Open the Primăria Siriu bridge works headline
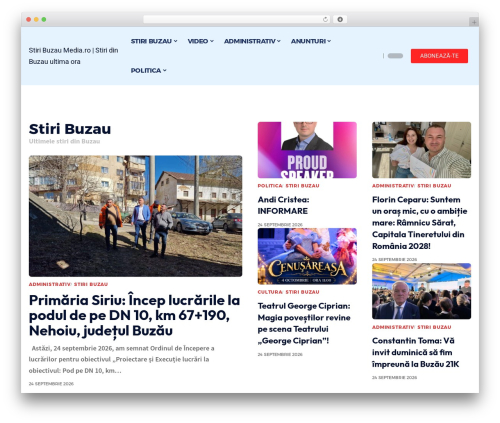The height and width of the screenshot is (423, 500). [134, 315]
